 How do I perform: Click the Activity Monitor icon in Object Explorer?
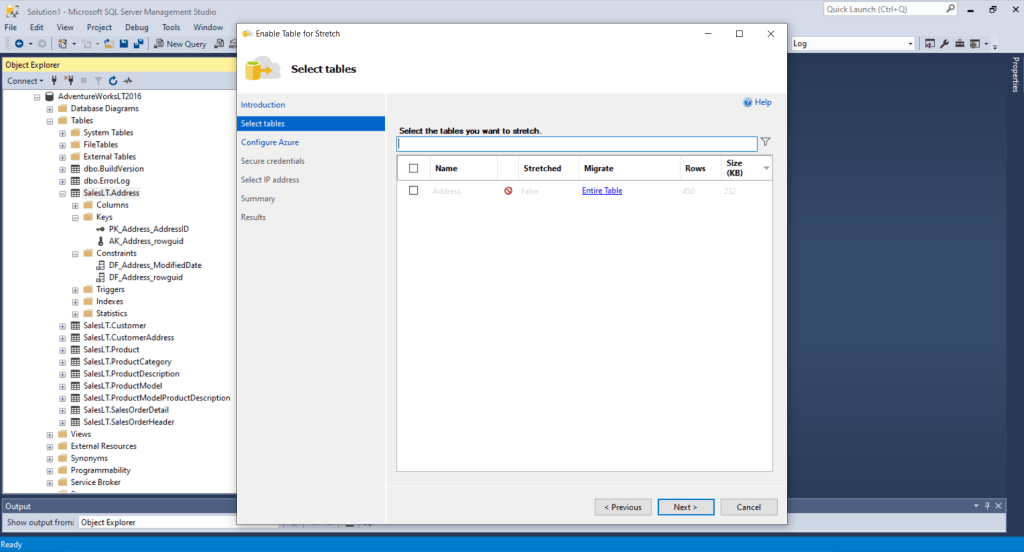128,81
